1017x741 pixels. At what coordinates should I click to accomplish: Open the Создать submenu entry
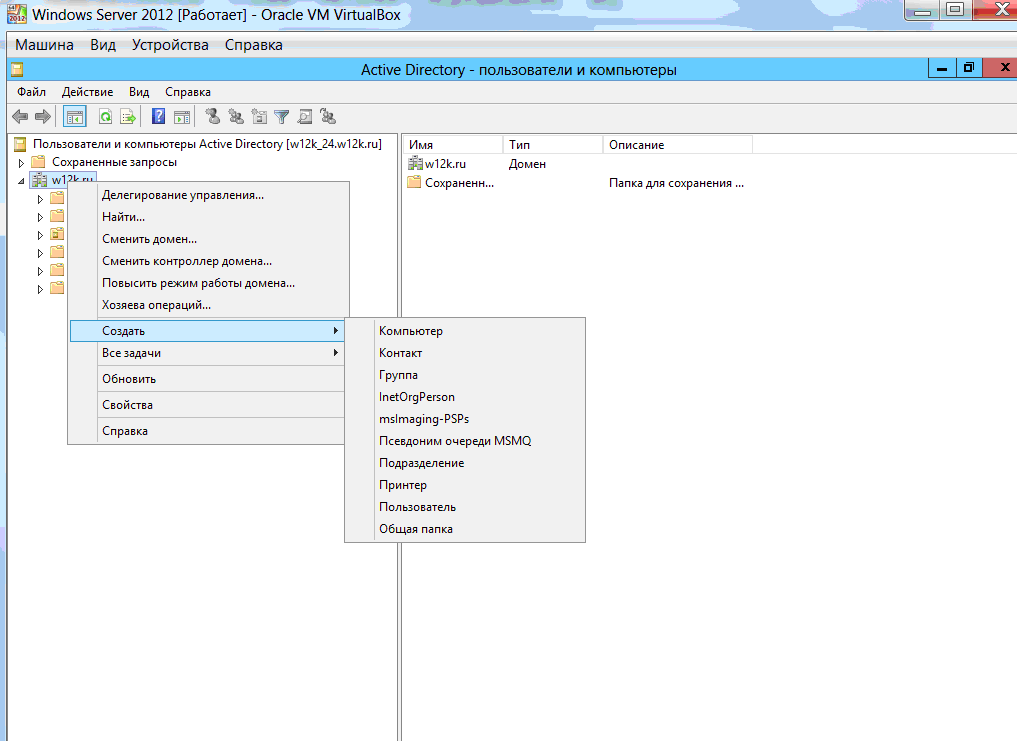click(x=208, y=331)
